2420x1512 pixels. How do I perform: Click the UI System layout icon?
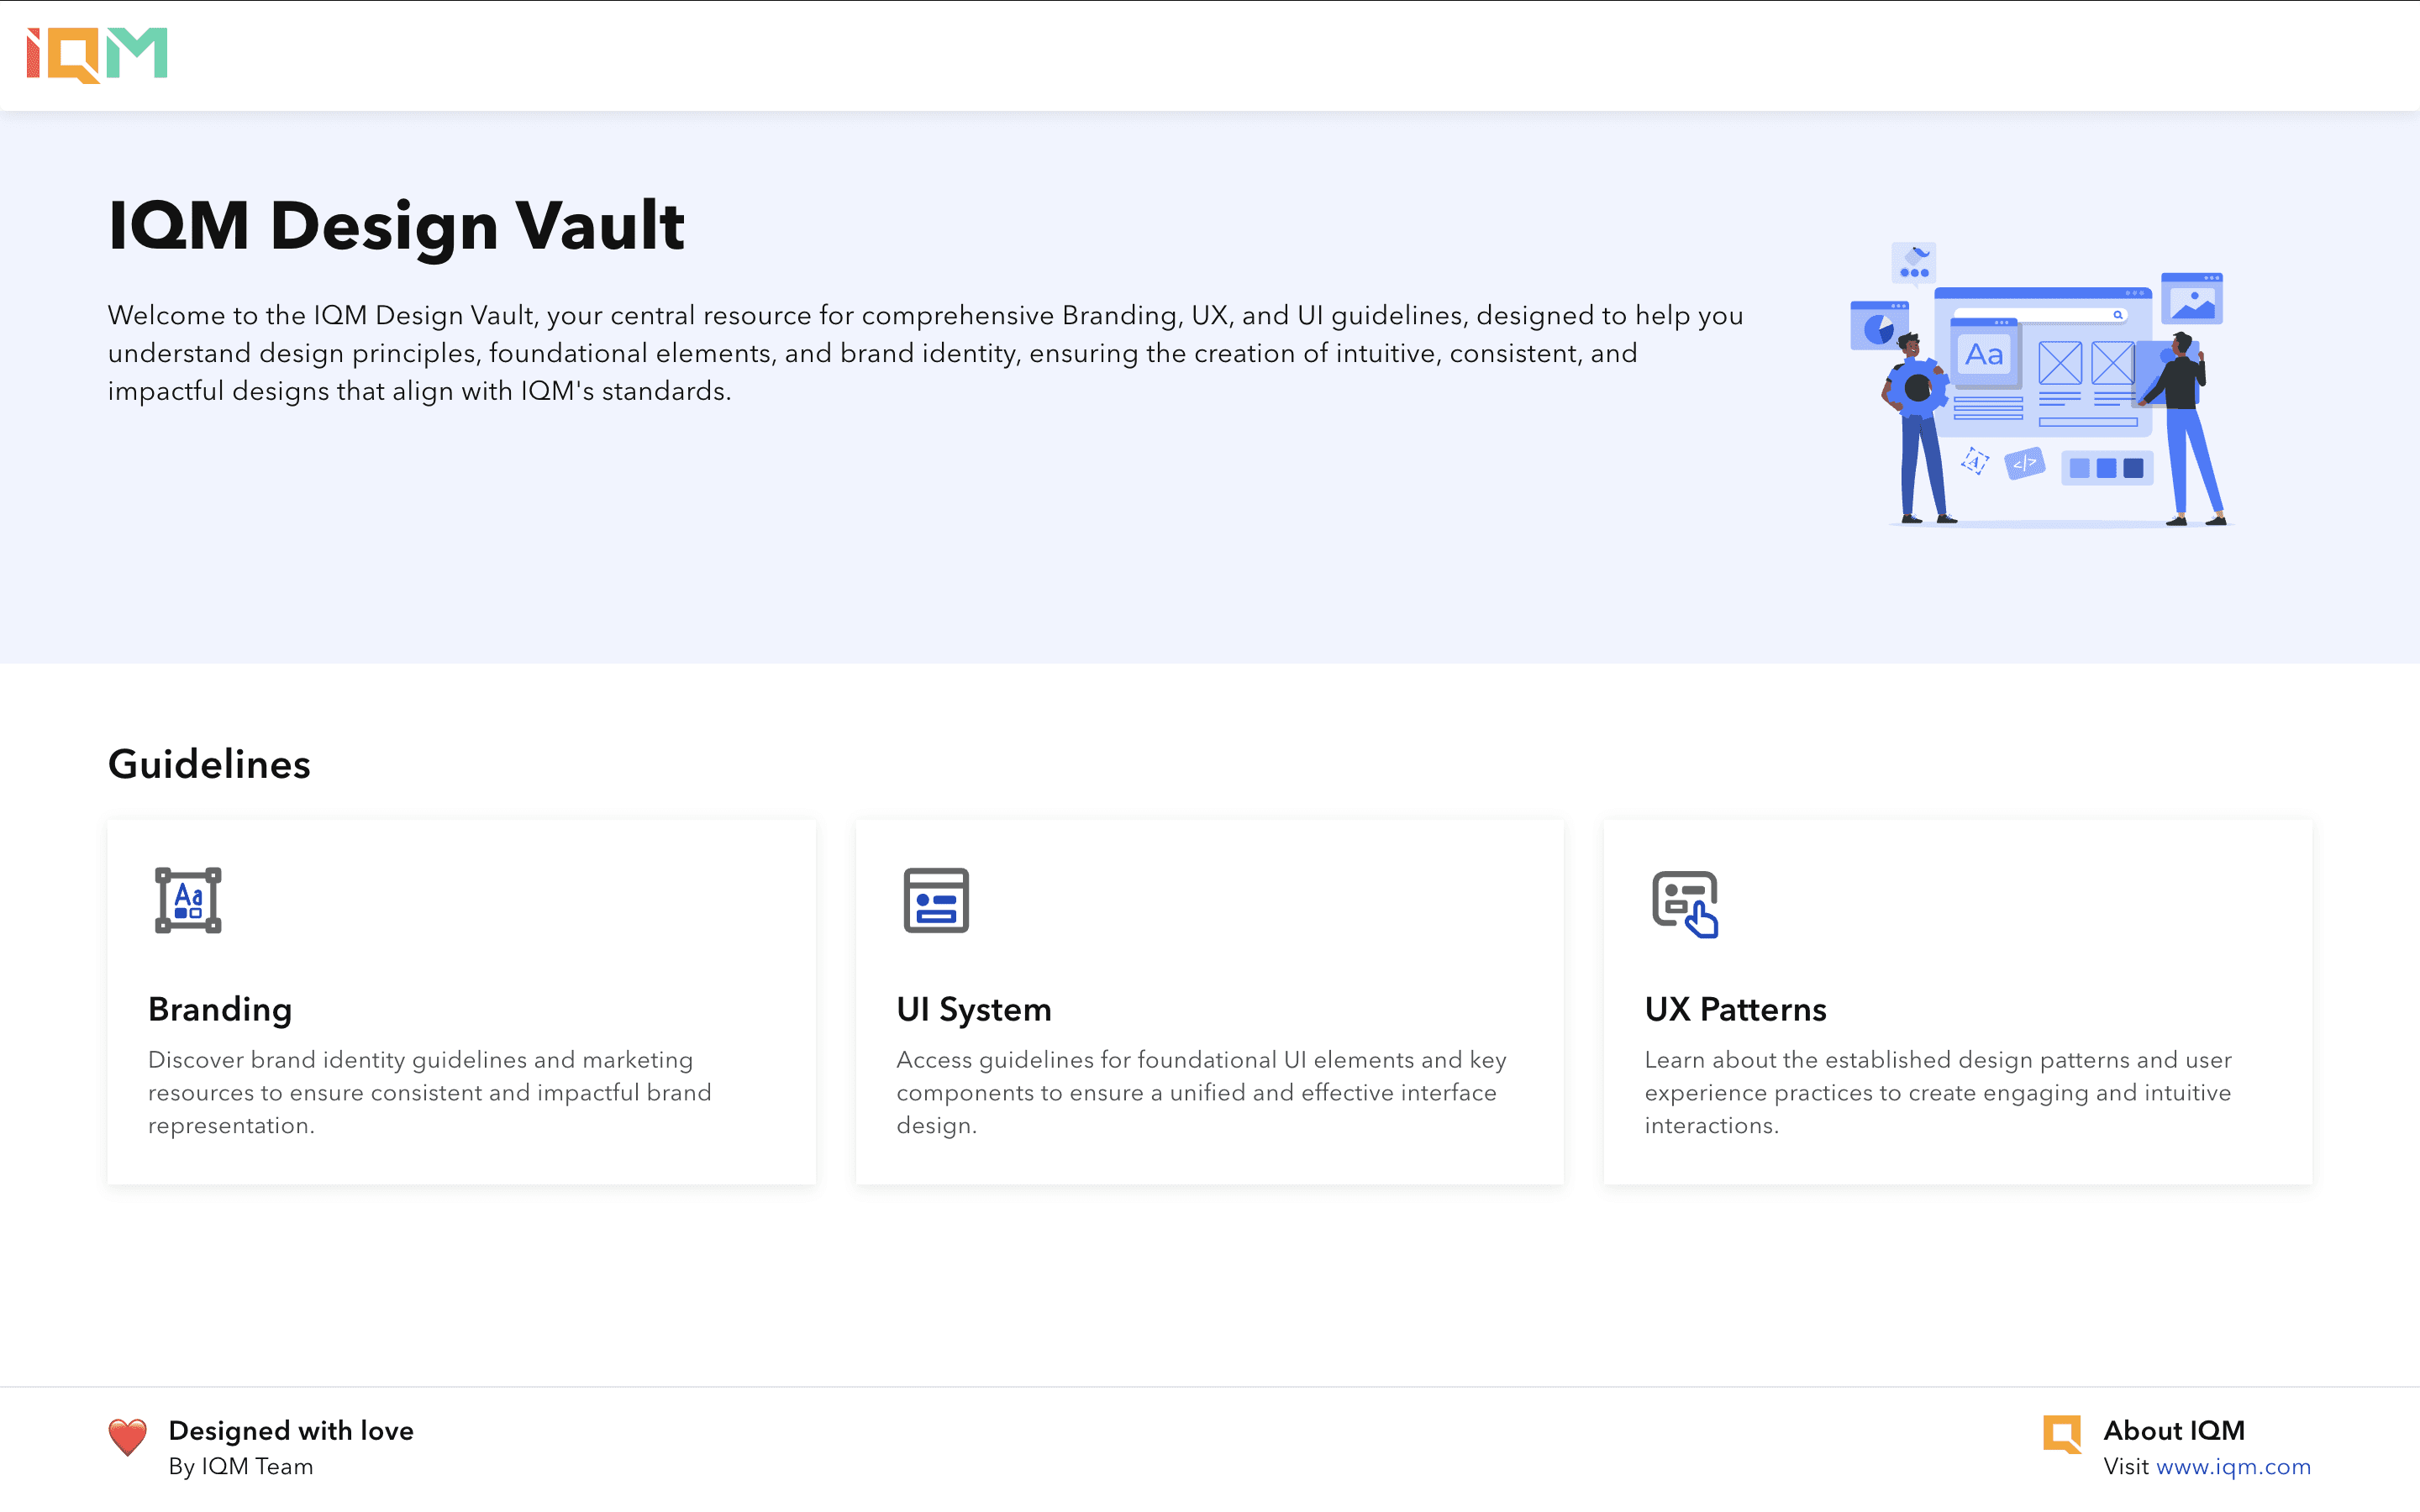point(936,900)
